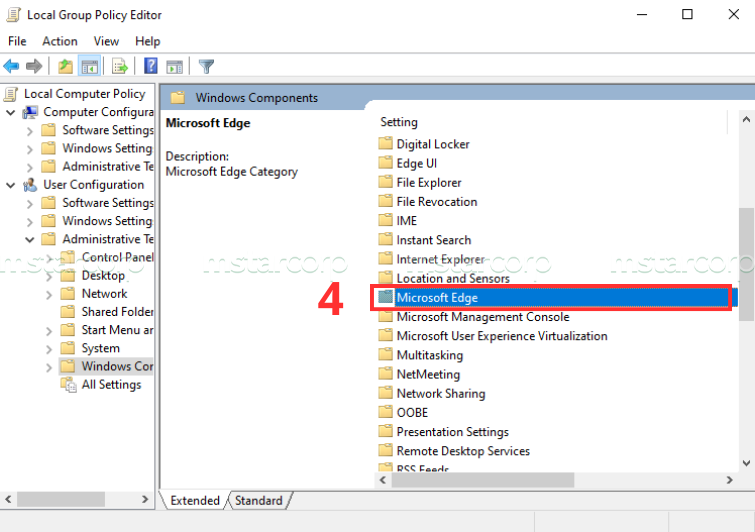The width and height of the screenshot is (755, 532).
Task: Select the Internet Explorer folder
Action: pyautogui.click(x=441, y=259)
